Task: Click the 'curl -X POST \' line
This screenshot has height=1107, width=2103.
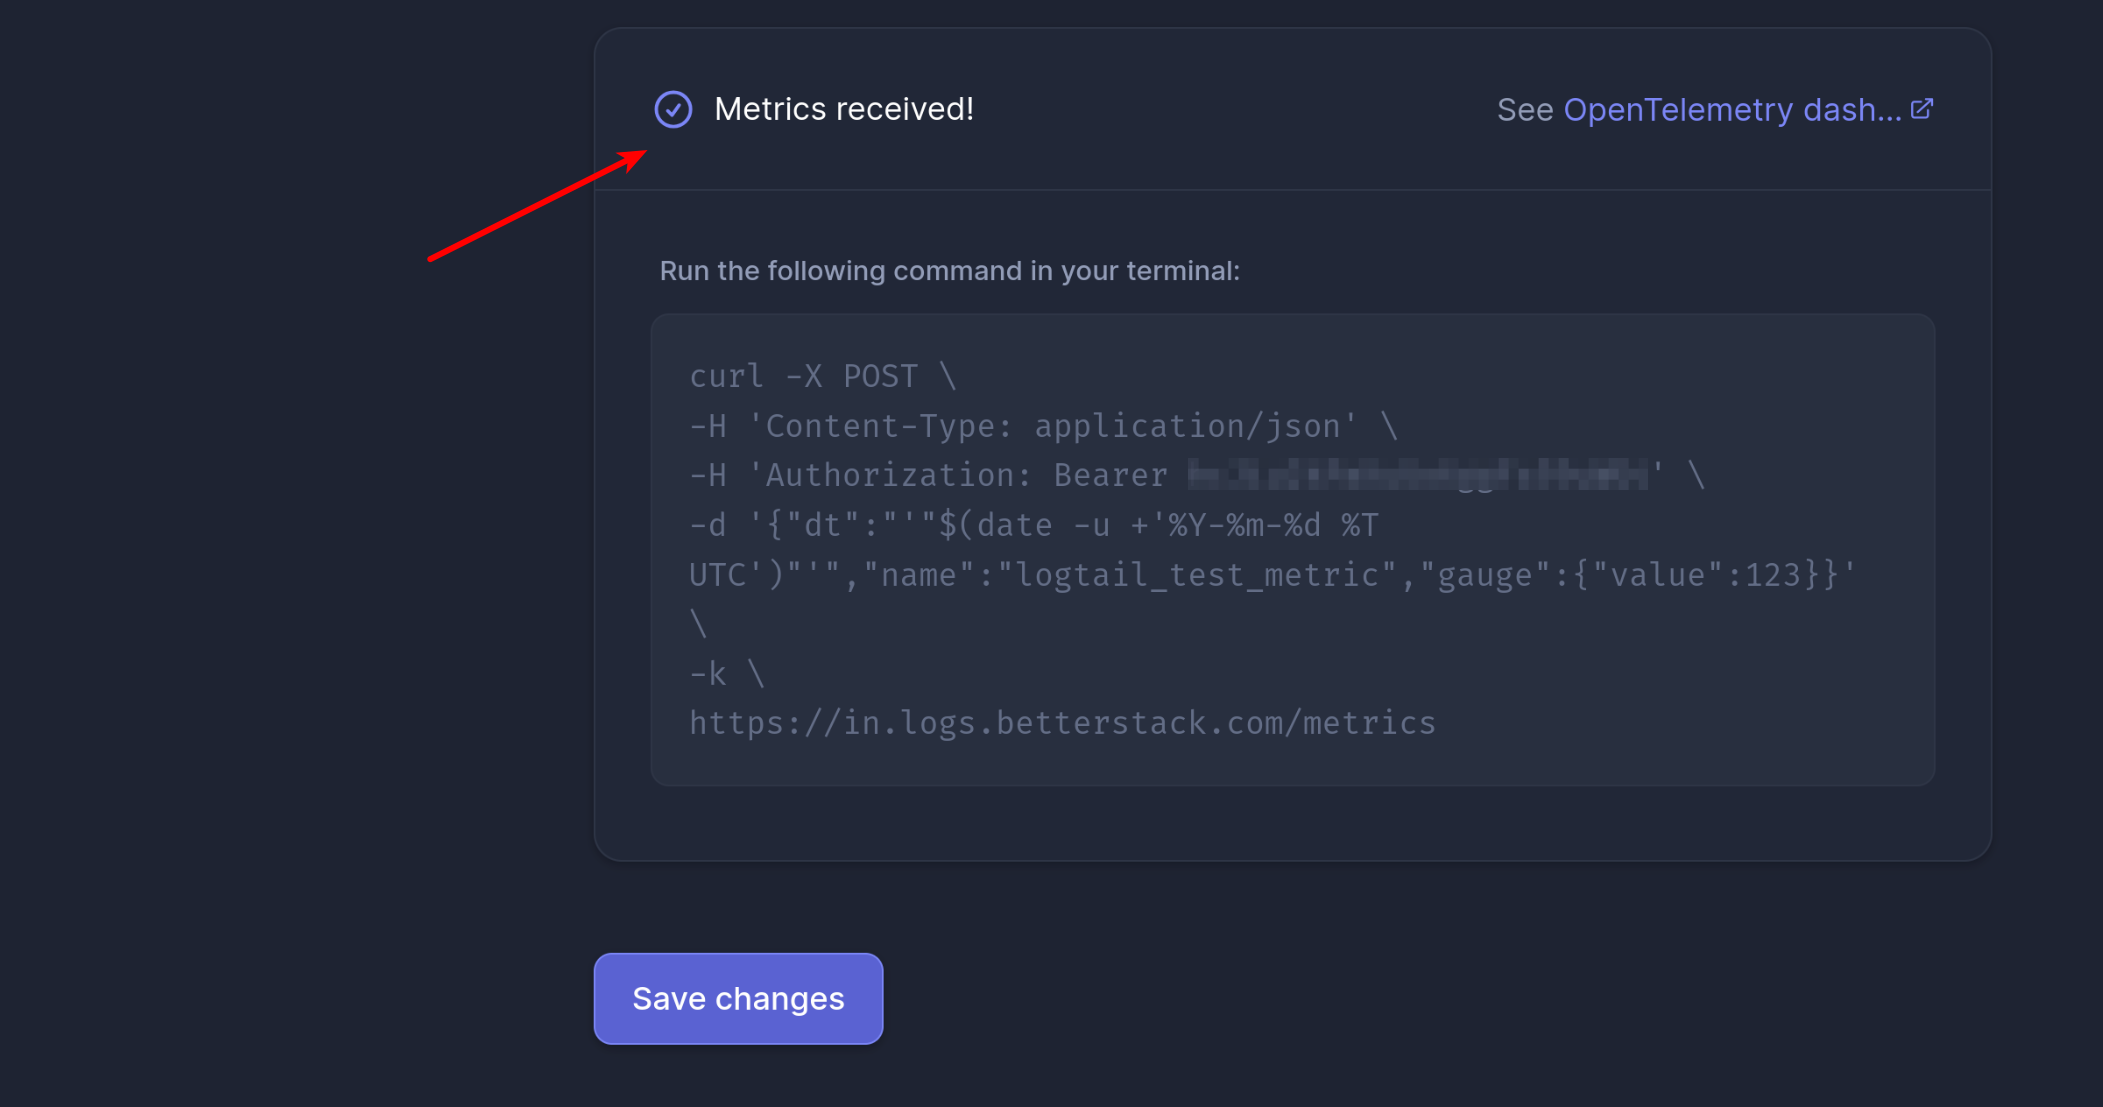Action: point(823,376)
